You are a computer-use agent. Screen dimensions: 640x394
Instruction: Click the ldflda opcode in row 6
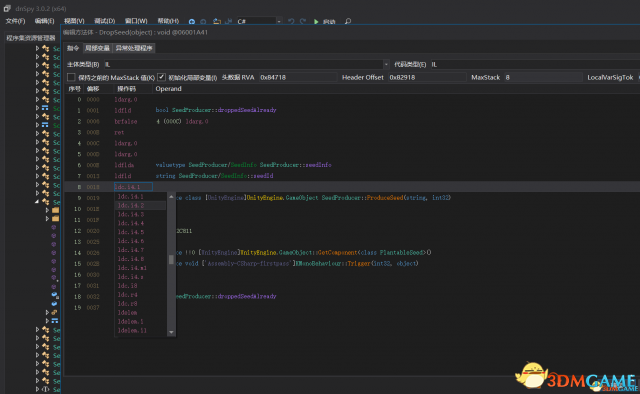tap(124, 165)
